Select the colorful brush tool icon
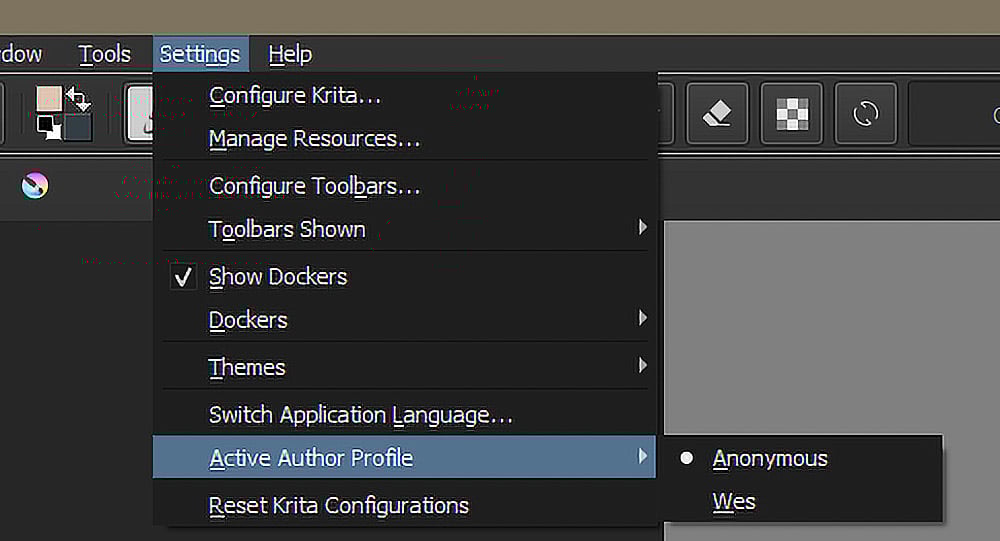The image size is (1000, 541). coord(34,186)
